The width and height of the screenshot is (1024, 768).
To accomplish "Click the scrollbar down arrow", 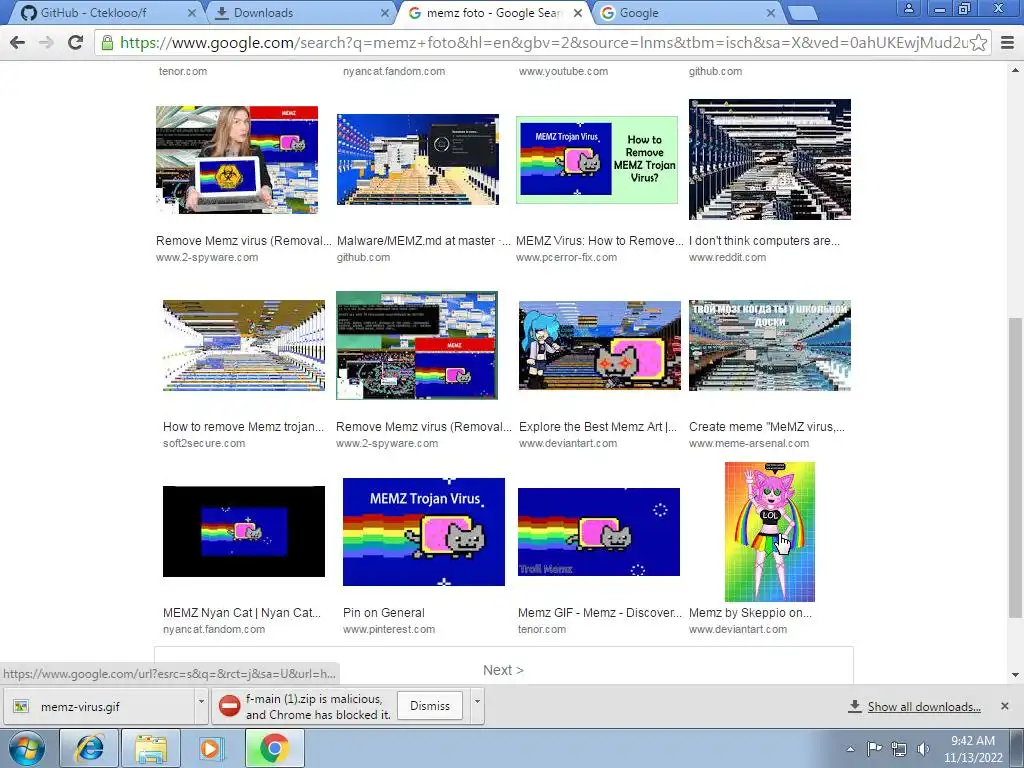I will tap(1015, 675).
